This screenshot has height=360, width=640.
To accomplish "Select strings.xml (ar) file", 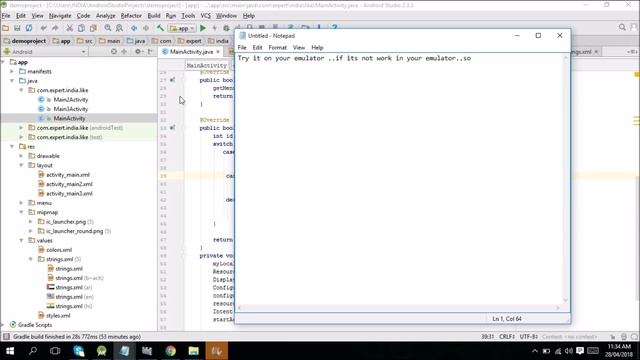I will pos(74,287).
